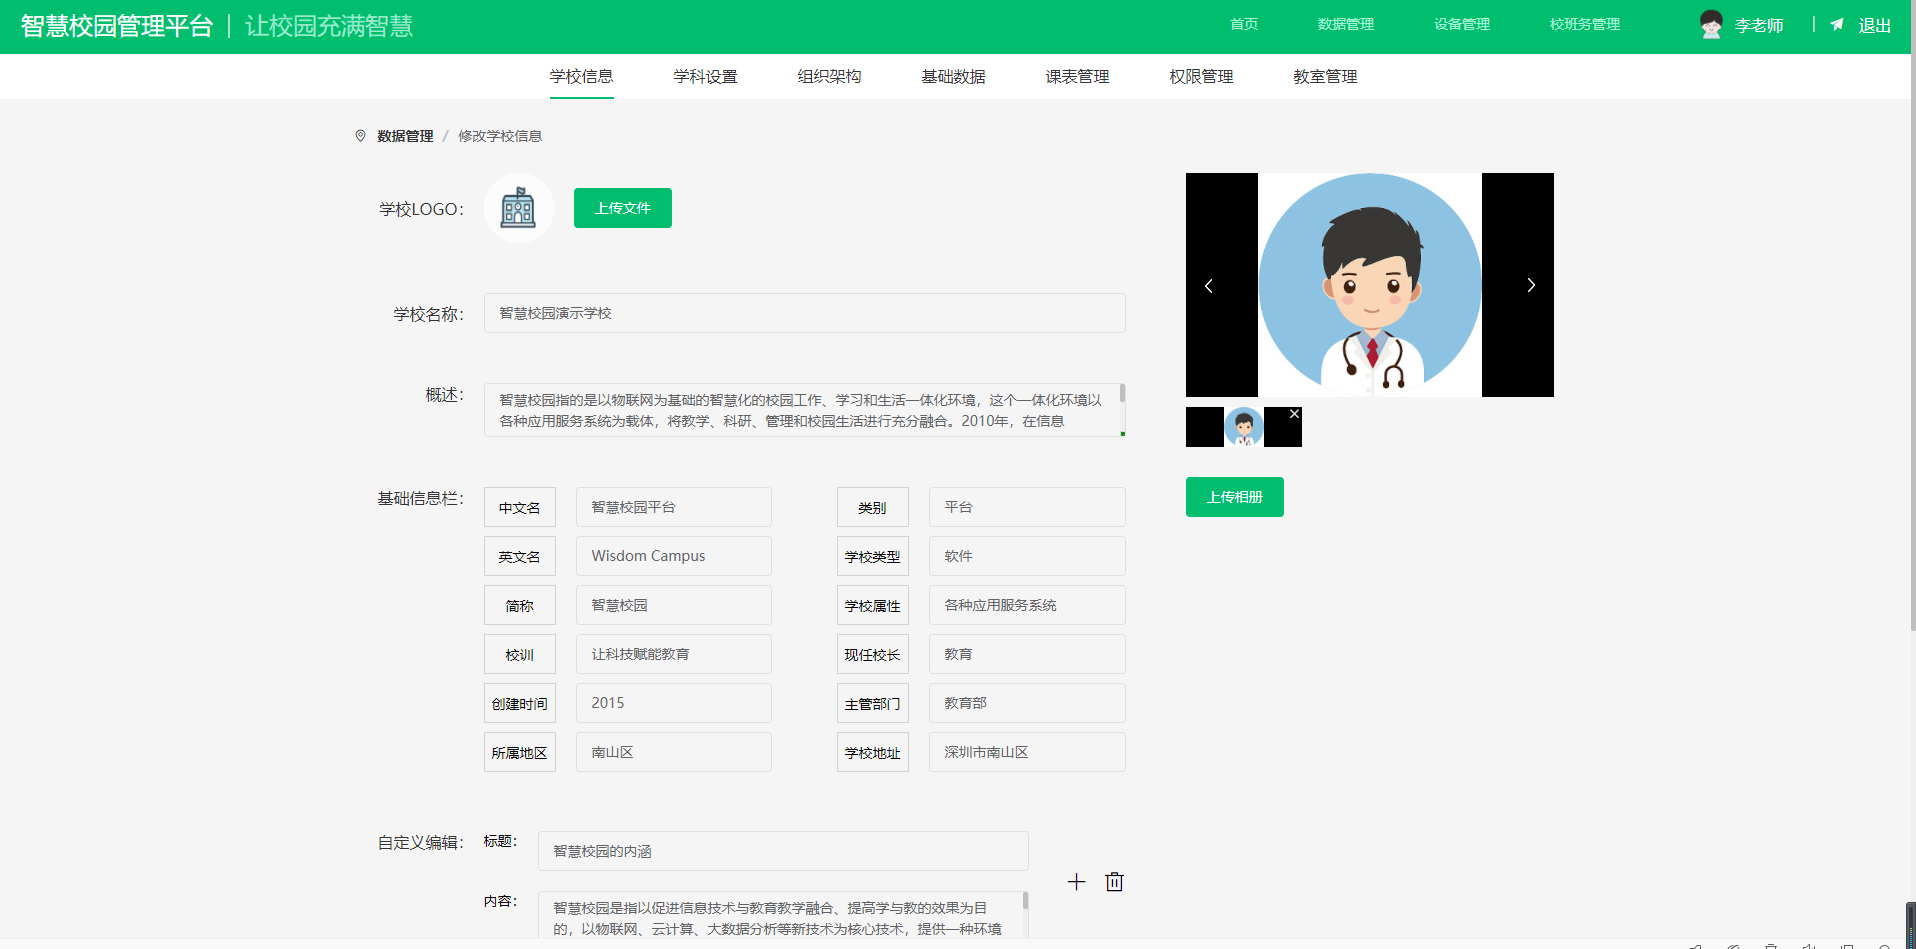Viewport: 1916px width, 949px height.
Task: Click the 上传文件 button
Action: point(622,208)
